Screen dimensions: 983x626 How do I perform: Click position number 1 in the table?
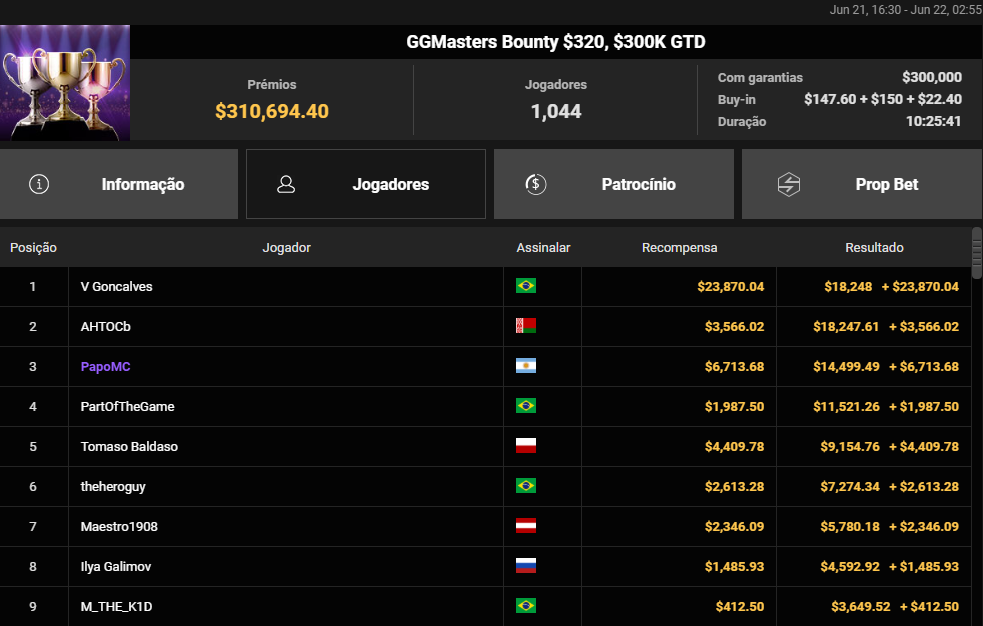point(33,286)
